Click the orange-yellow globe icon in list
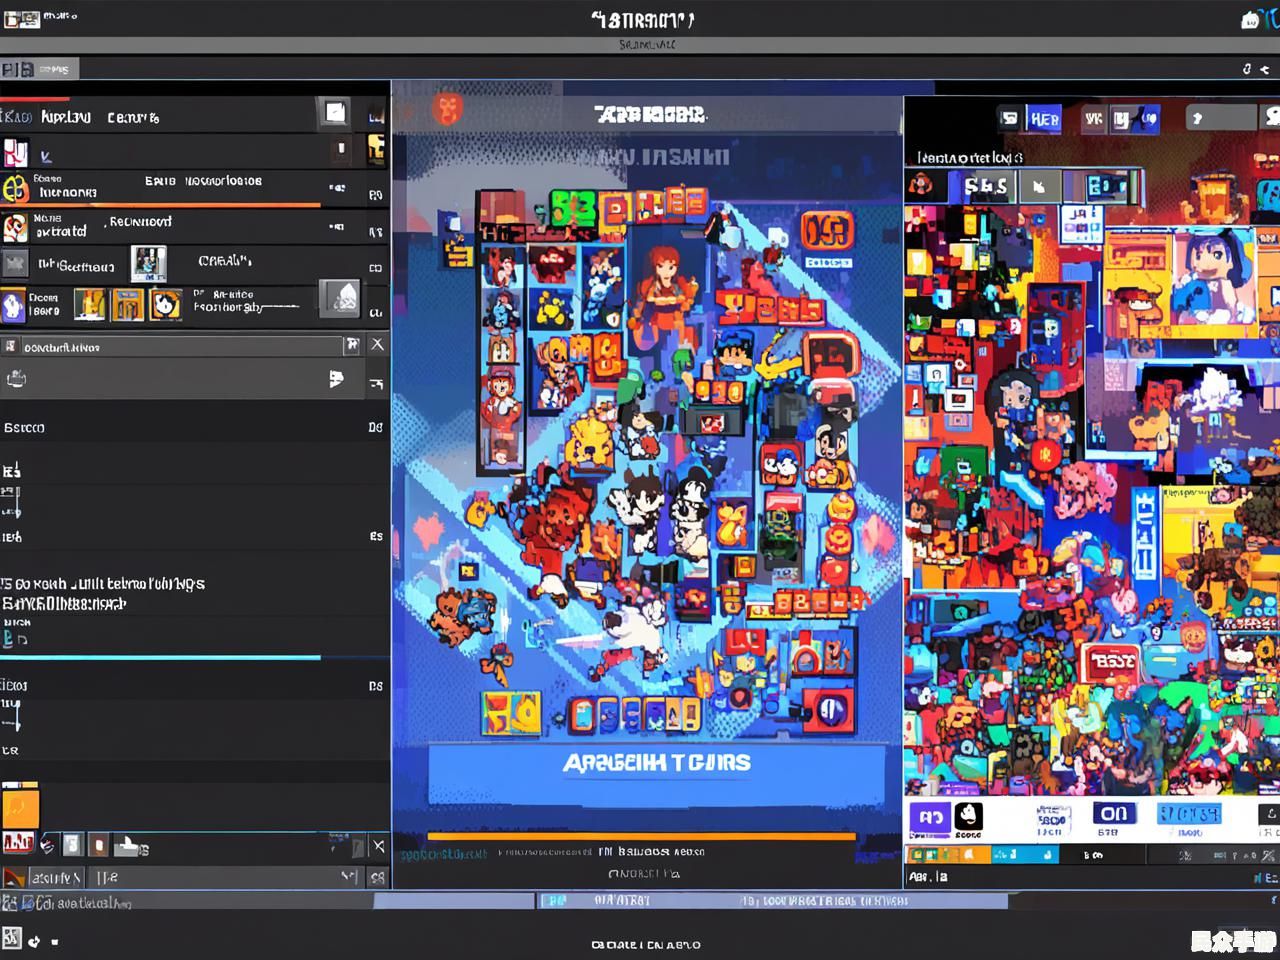 tap(14, 188)
